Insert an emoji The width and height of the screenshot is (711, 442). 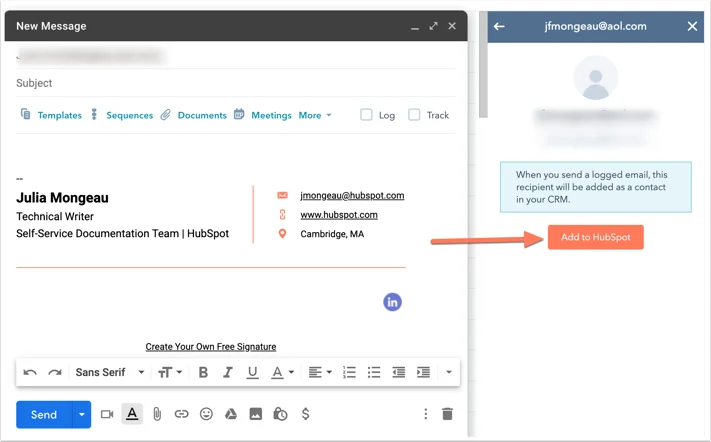click(206, 414)
